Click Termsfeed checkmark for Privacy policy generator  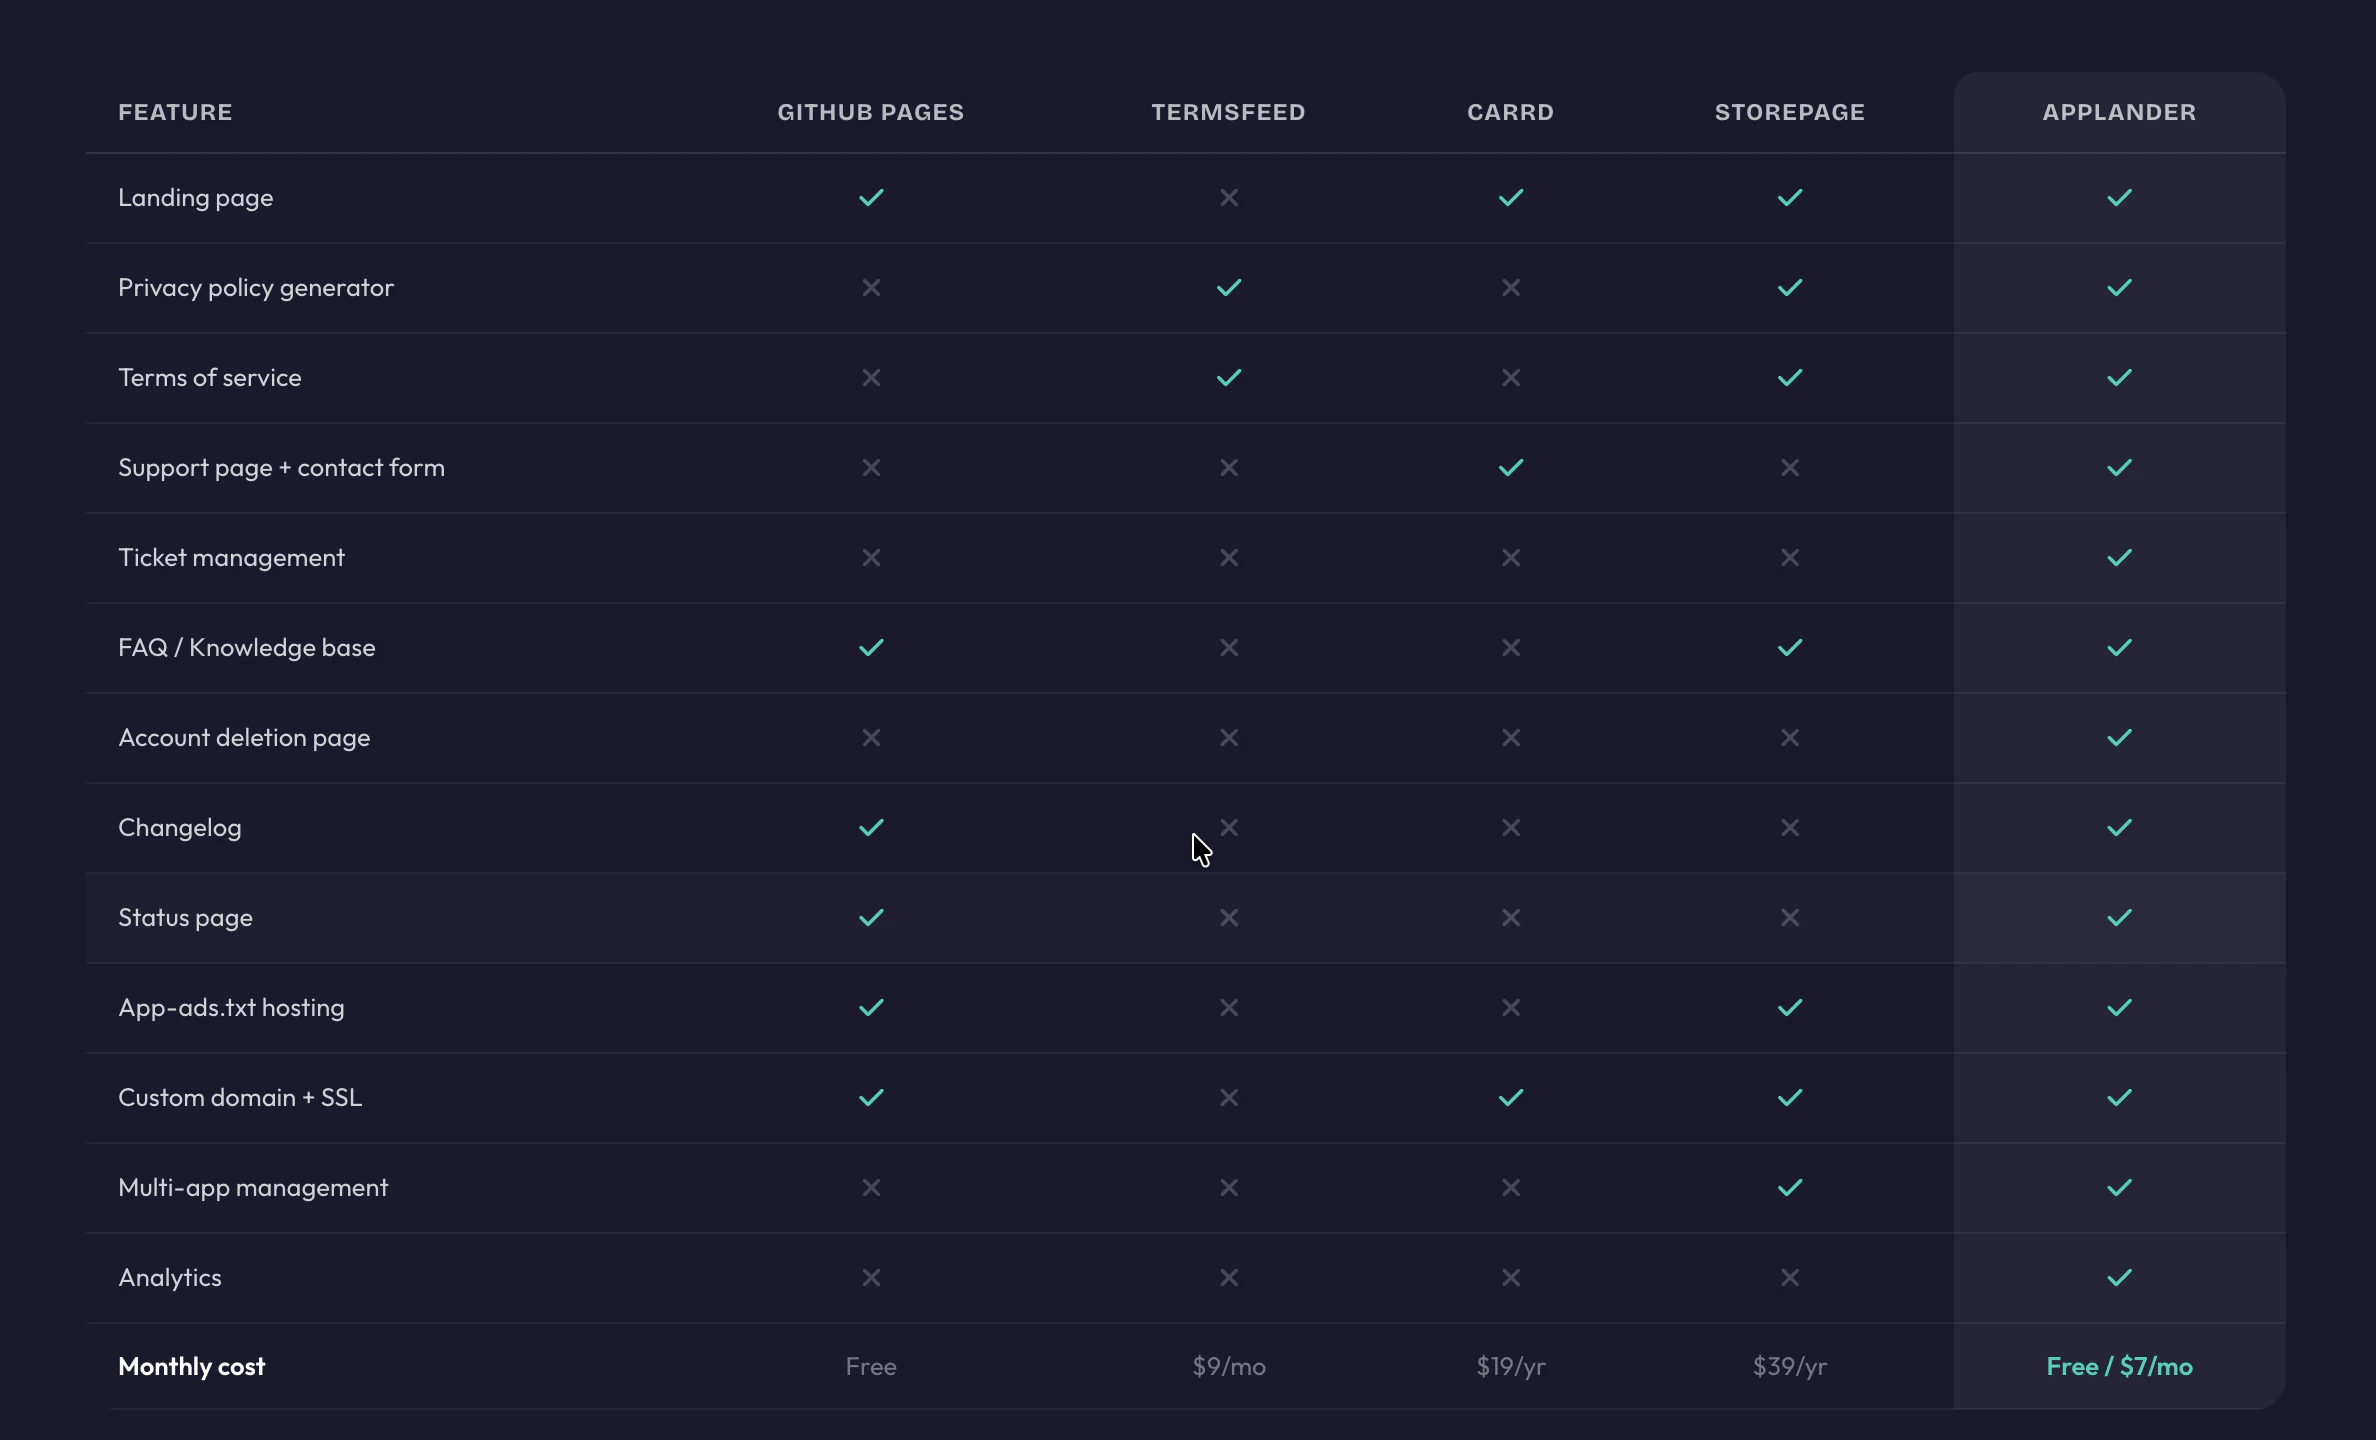(1229, 288)
